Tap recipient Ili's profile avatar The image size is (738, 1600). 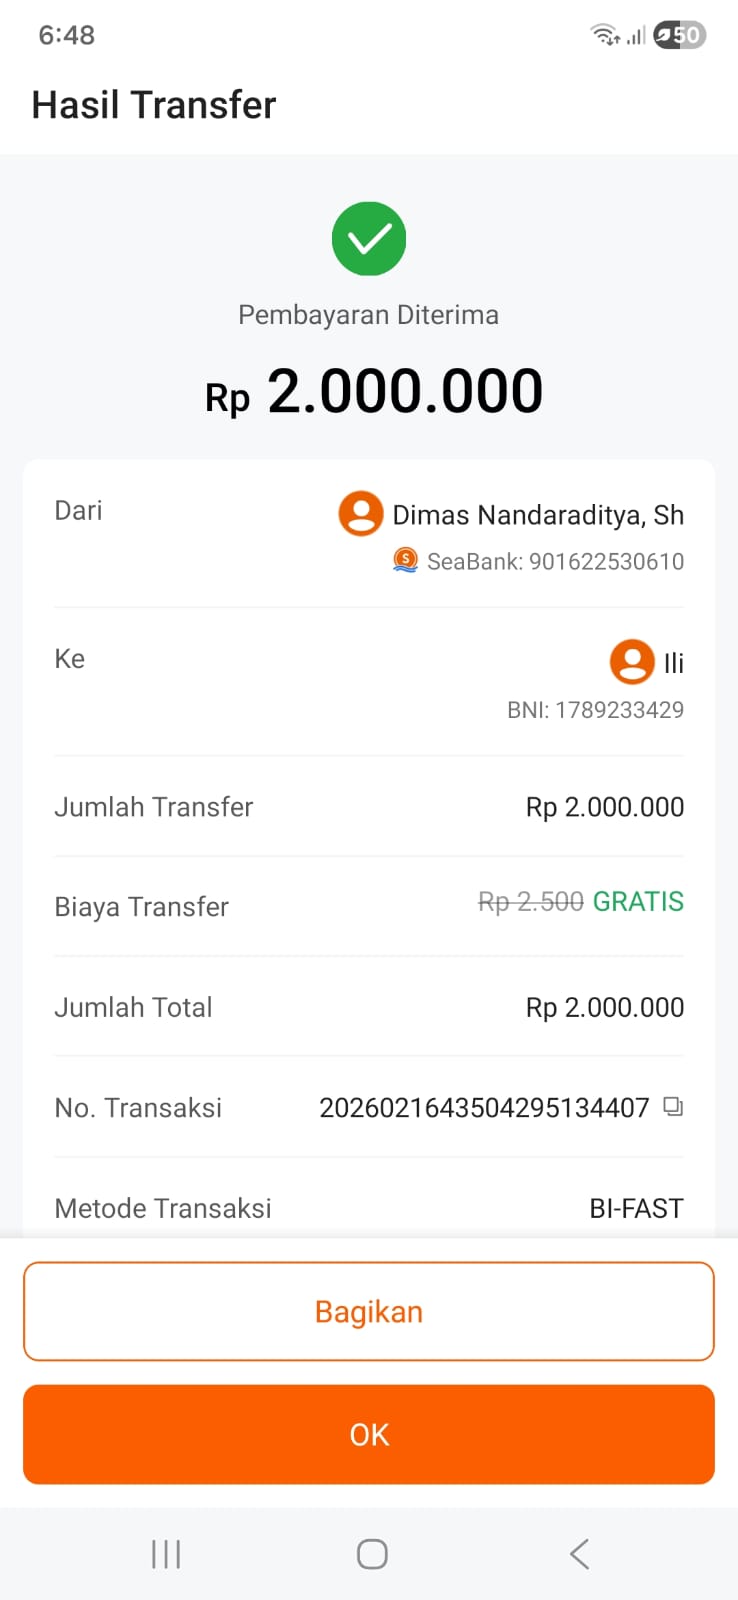click(632, 662)
